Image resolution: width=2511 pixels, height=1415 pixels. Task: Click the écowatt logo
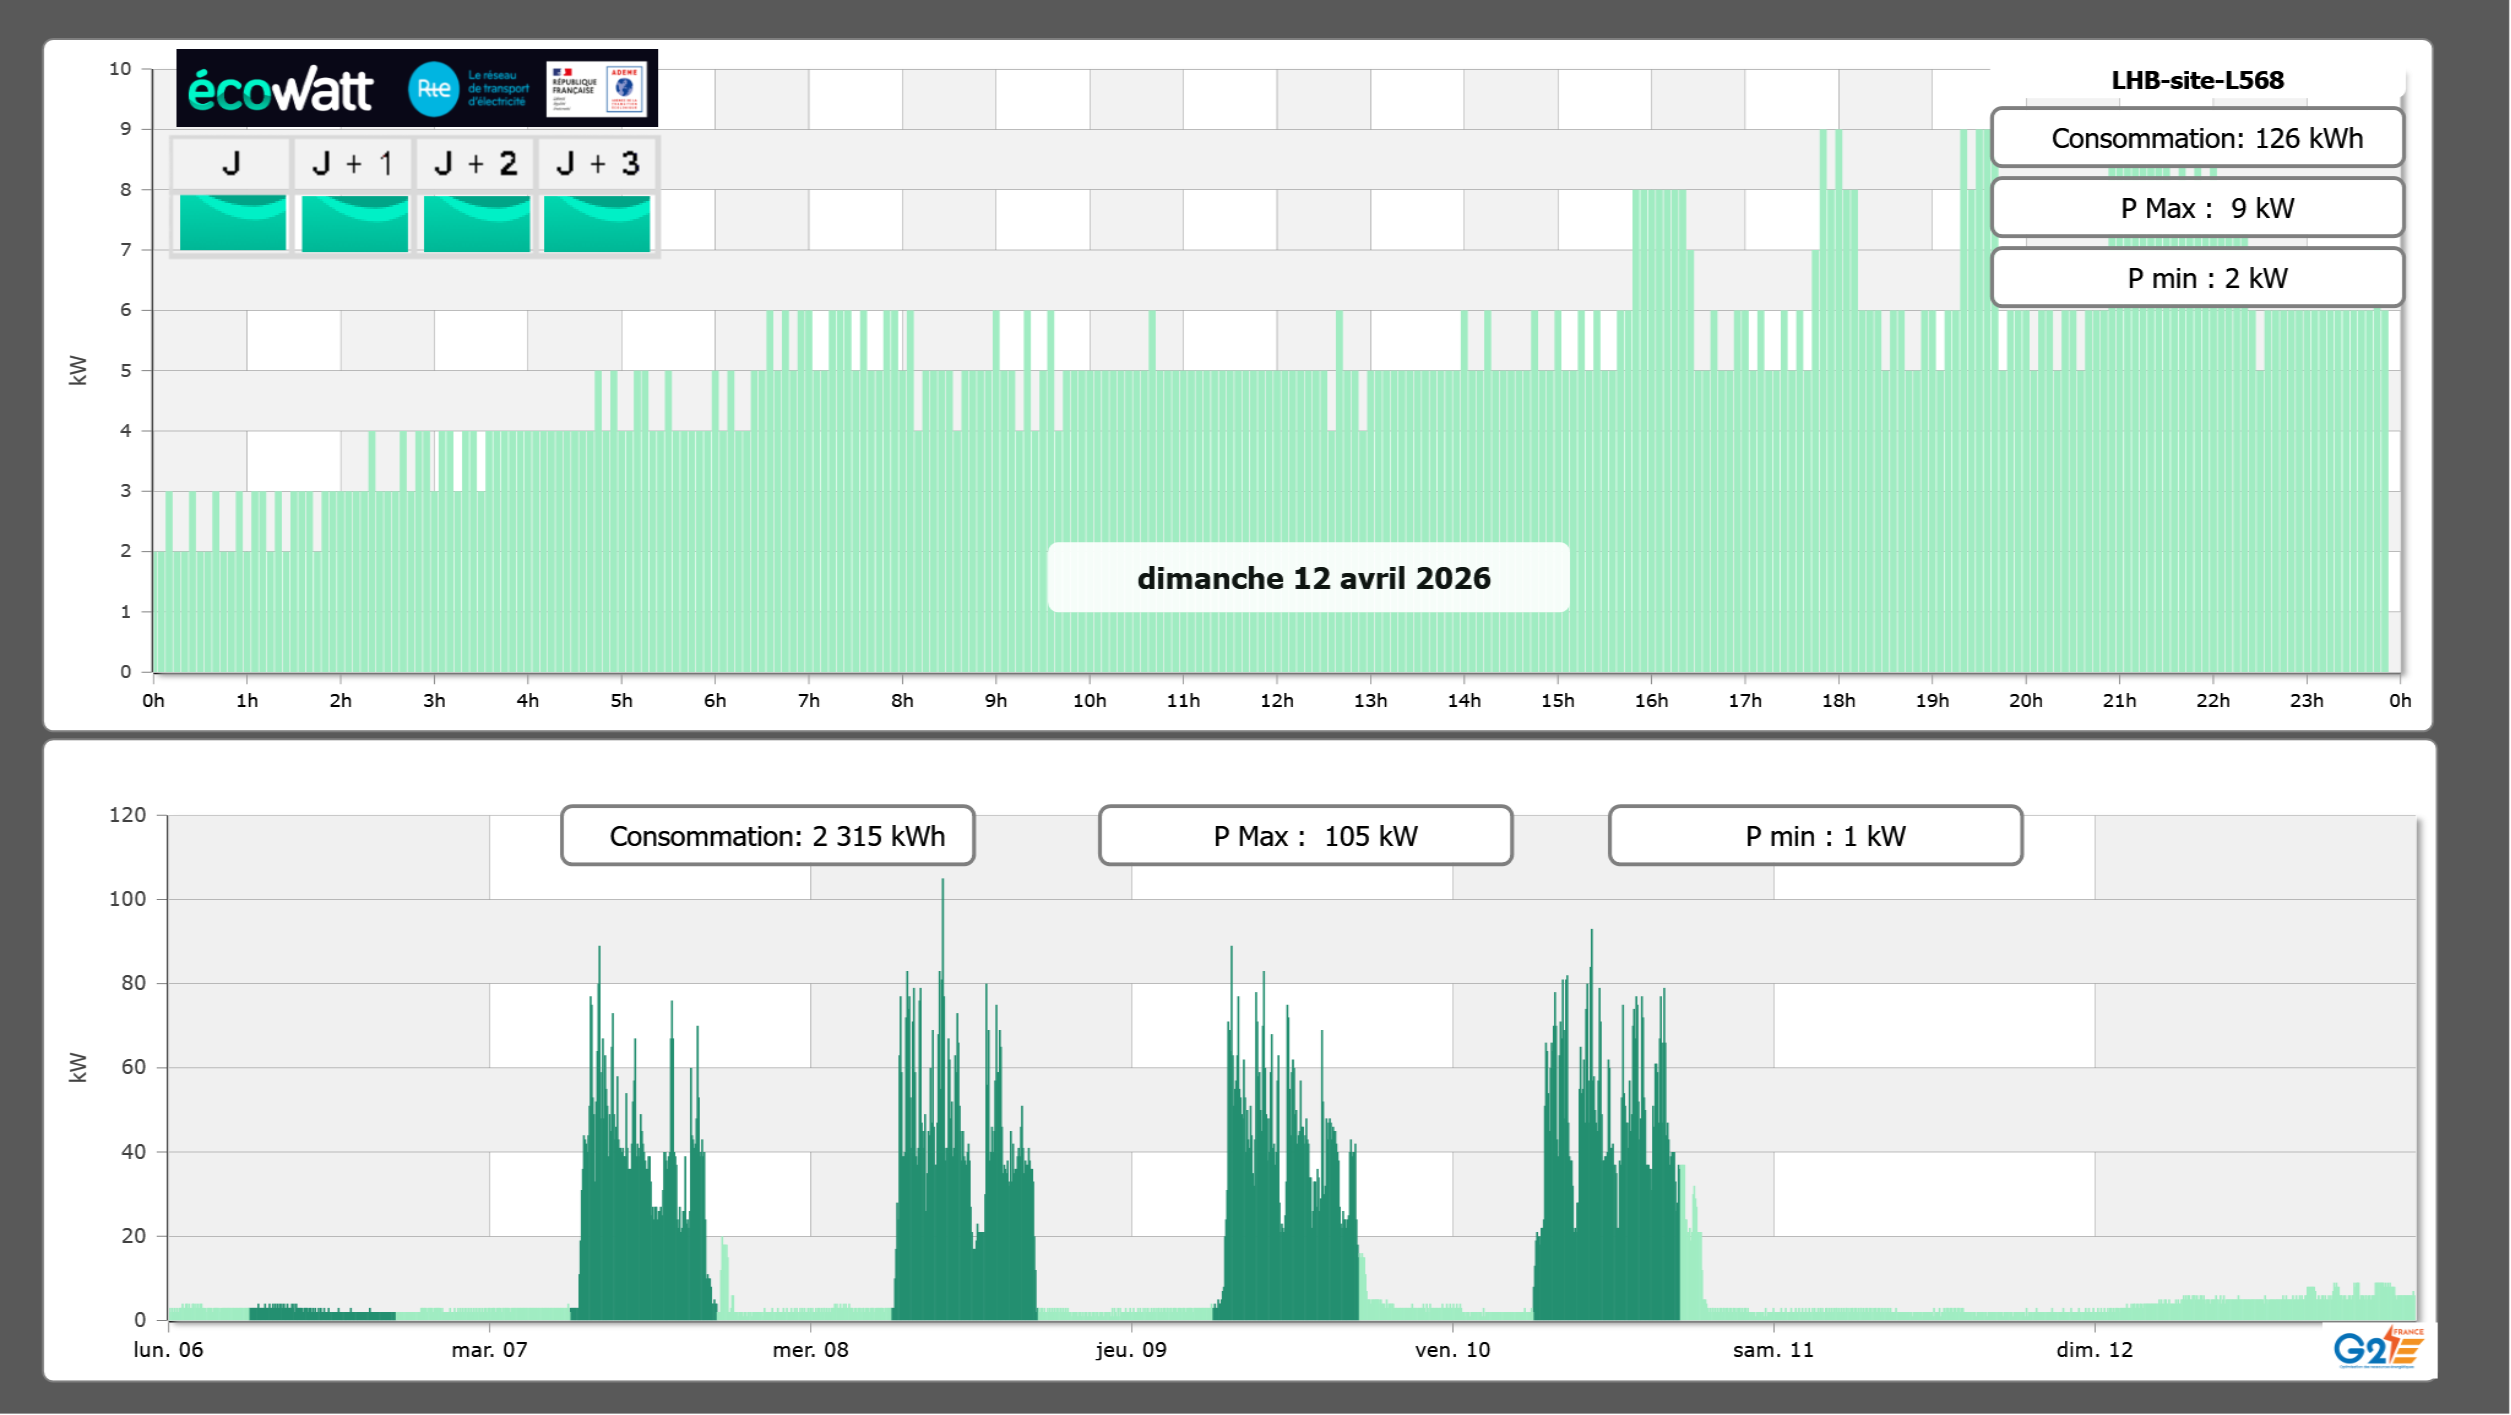pyautogui.click(x=280, y=90)
